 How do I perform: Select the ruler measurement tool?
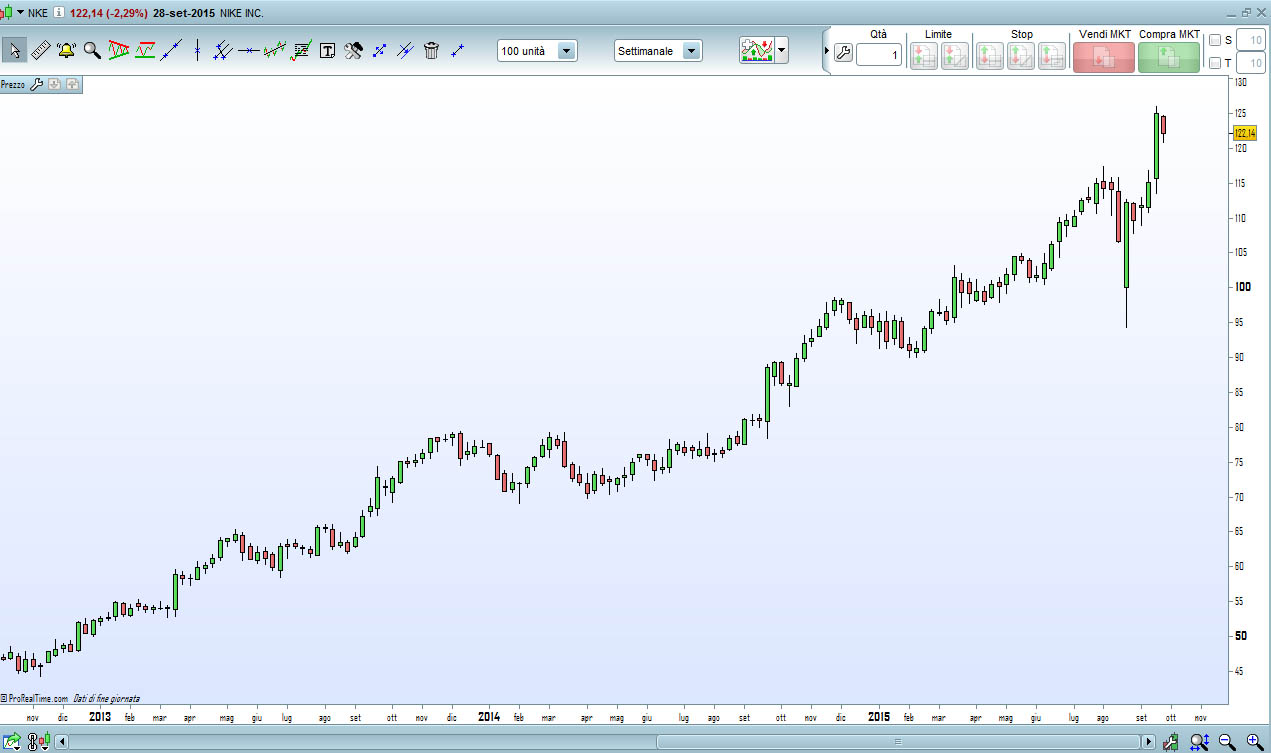[x=41, y=50]
